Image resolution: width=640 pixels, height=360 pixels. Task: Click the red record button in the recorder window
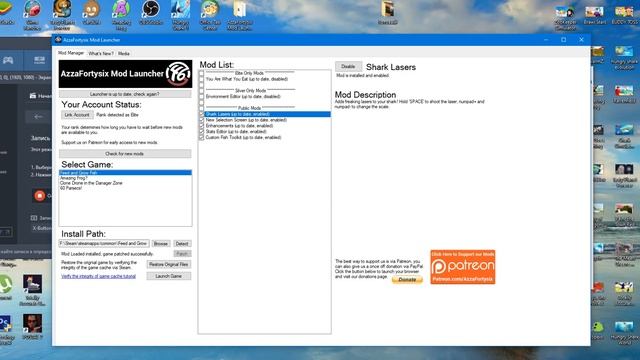pos(39,196)
